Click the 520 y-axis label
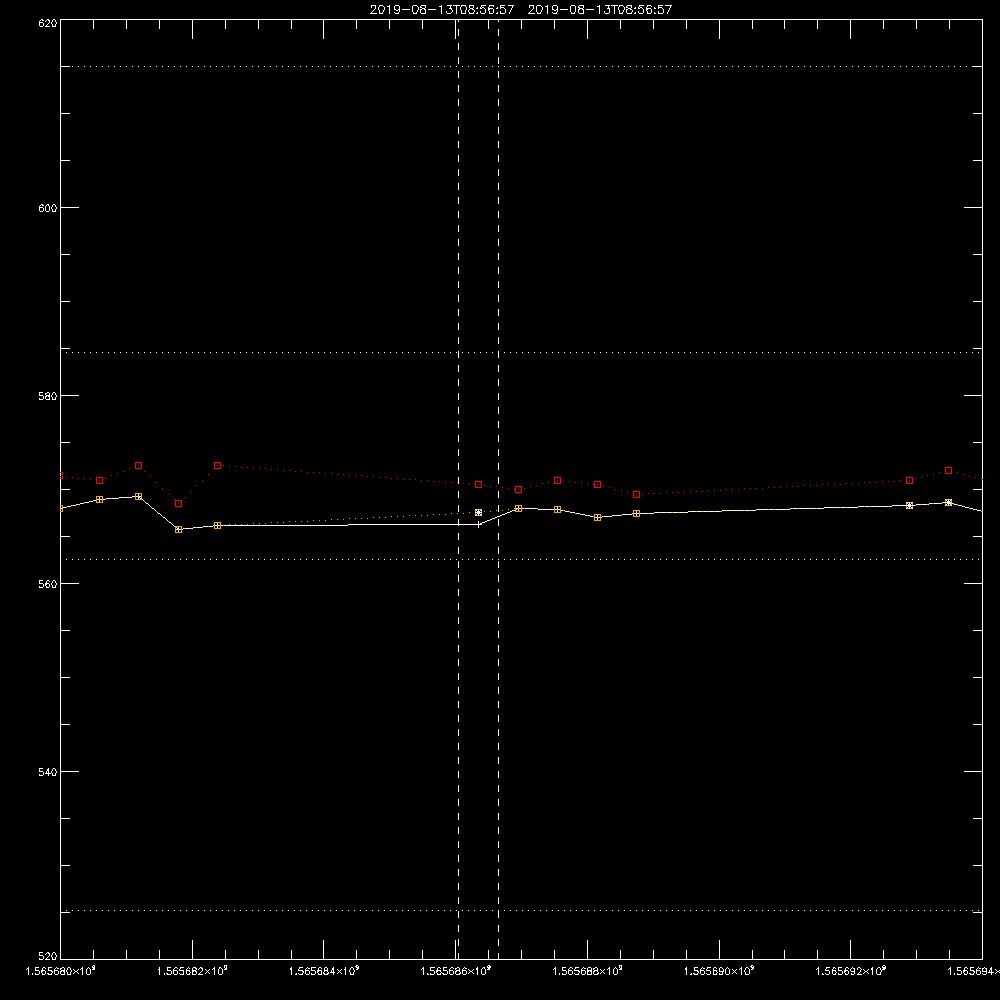The height and width of the screenshot is (1000, 1000). tap(48, 956)
